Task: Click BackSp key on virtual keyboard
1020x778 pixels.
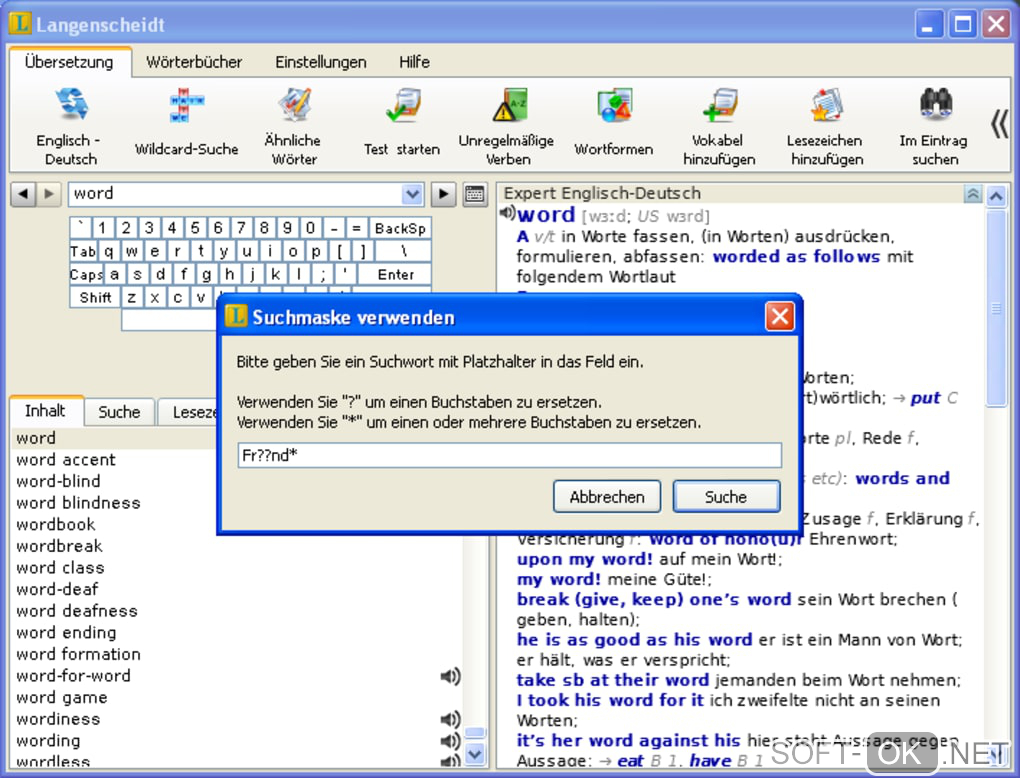Action: click(400, 228)
